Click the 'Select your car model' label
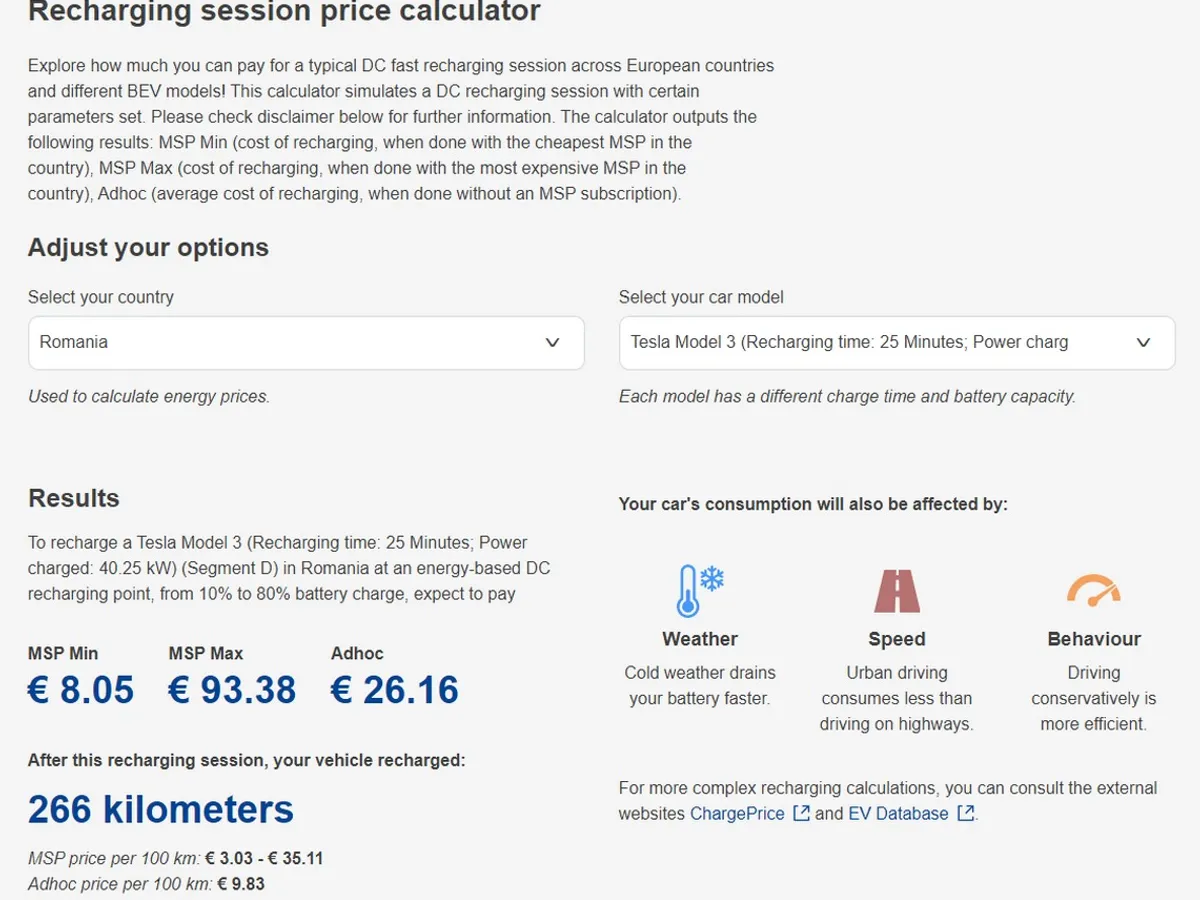Viewport: 1200px width, 900px height. point(701,297)
